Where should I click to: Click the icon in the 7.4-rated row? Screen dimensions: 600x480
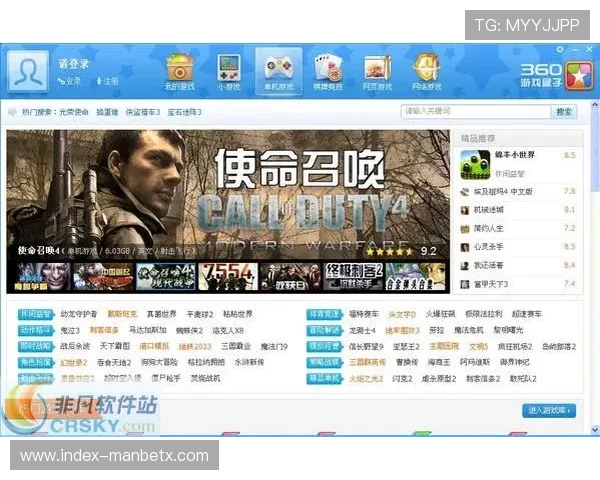coord(465,284)
